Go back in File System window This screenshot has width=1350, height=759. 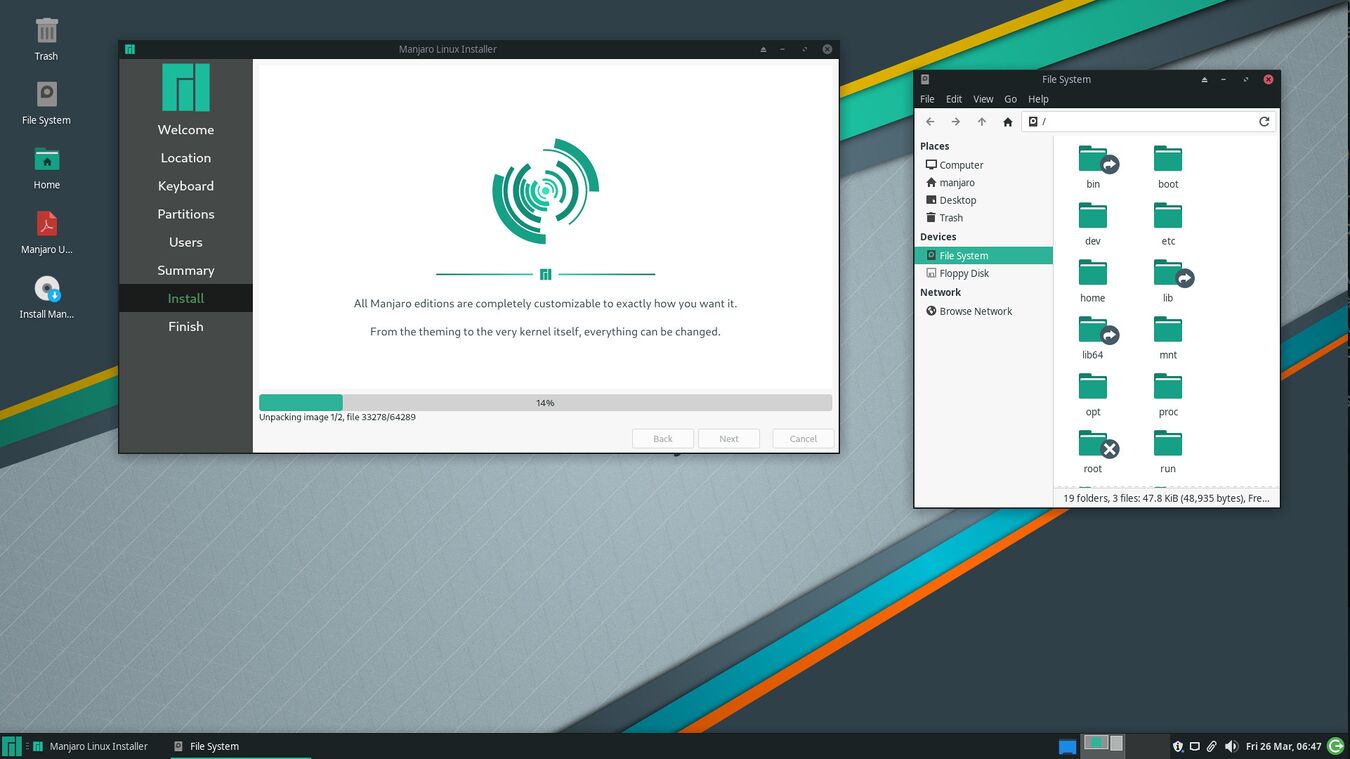pyautogui.click(x=930, y=122)
